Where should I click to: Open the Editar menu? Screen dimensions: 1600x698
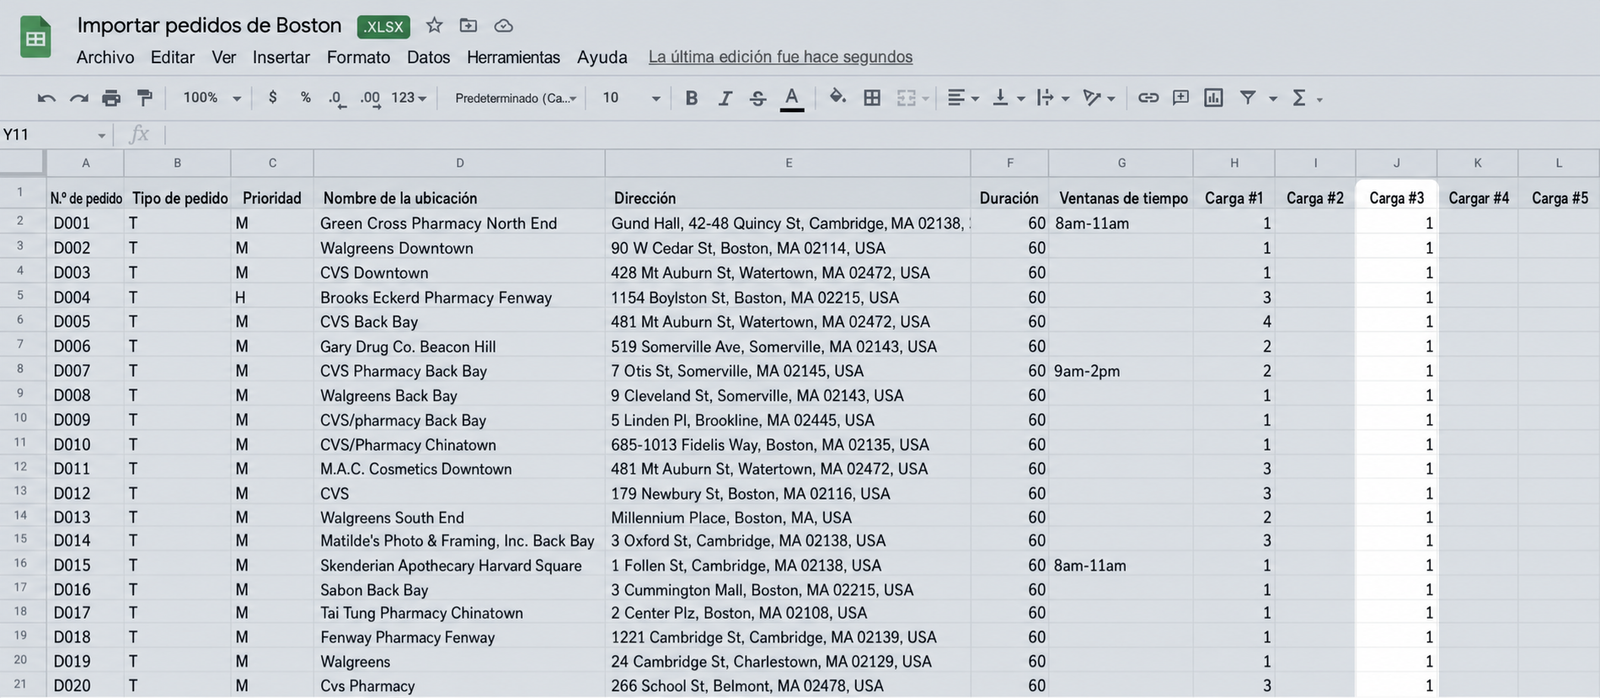(172, 57)
